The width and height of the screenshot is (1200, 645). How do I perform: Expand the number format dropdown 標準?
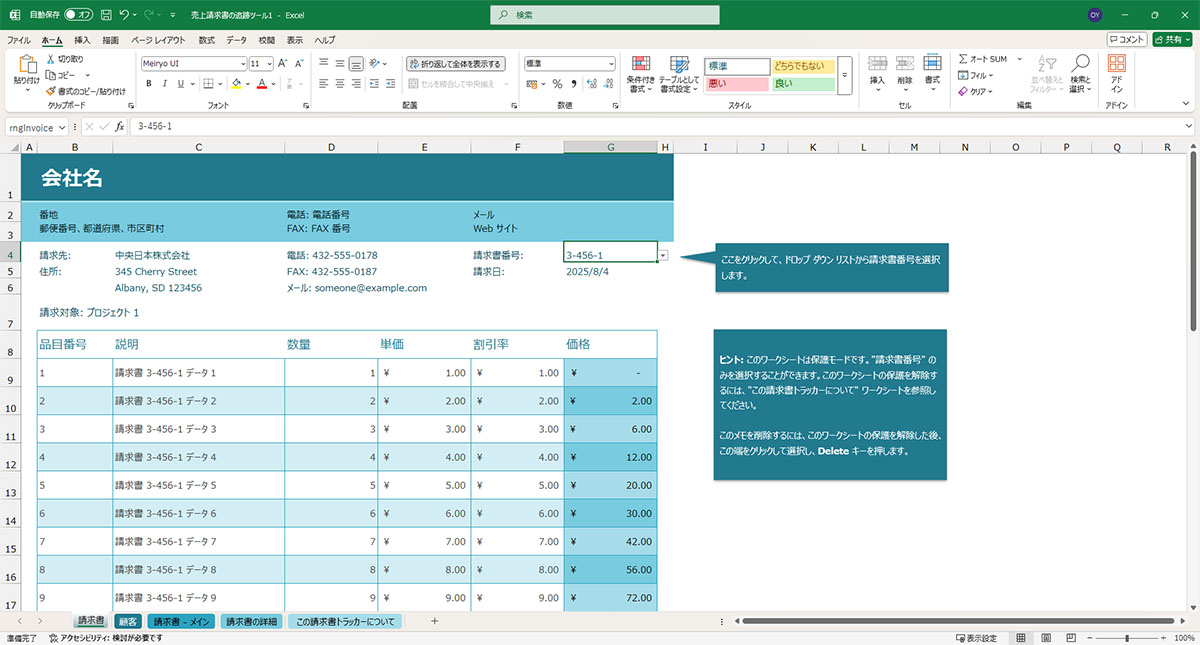[611, 63]
